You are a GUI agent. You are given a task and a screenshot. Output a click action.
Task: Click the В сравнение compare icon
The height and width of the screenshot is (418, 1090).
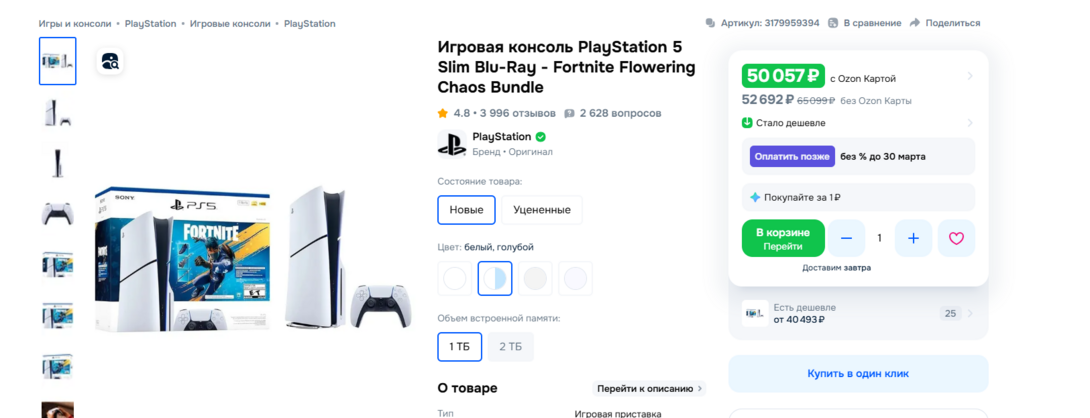(x=834, y=23)
